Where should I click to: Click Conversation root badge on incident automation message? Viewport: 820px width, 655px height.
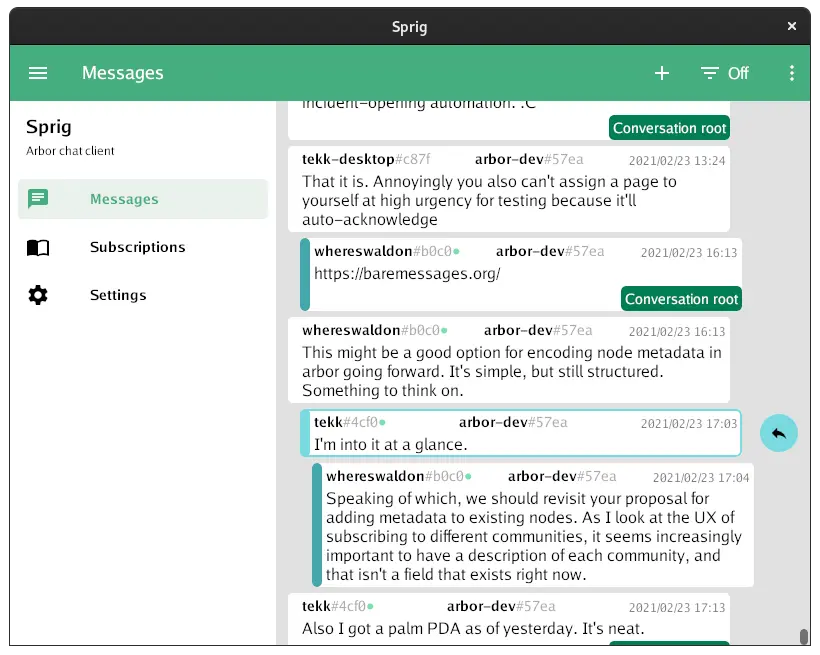click(x=669, y=128)
